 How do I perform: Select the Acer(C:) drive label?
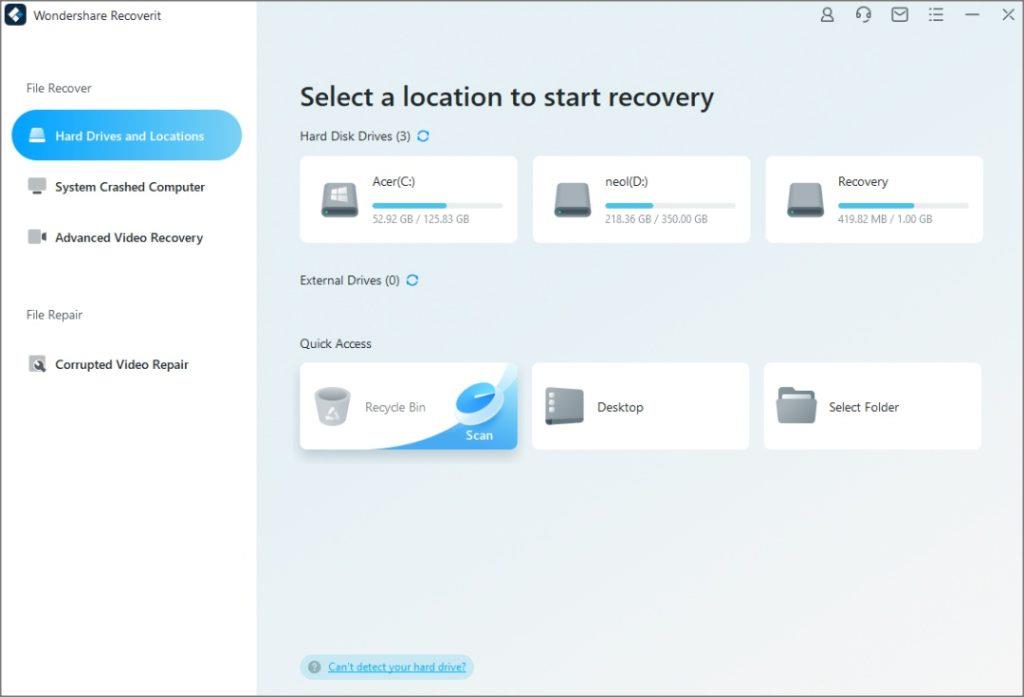click(394, 182)
